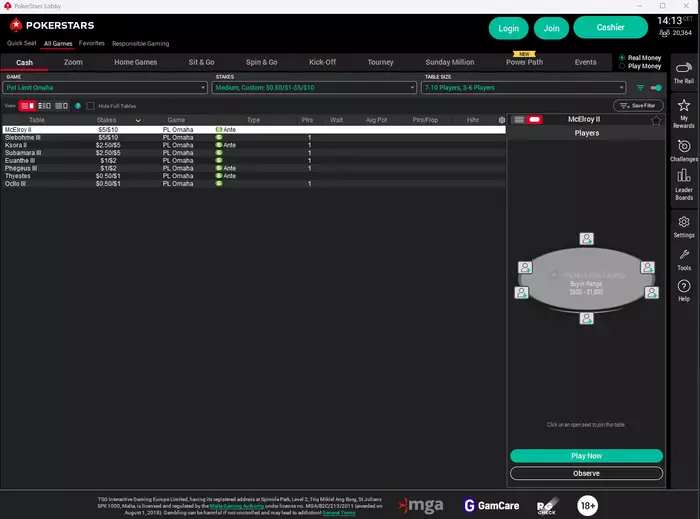Open the Game dropdown Pot Limit Omaha

coord(105,87)
